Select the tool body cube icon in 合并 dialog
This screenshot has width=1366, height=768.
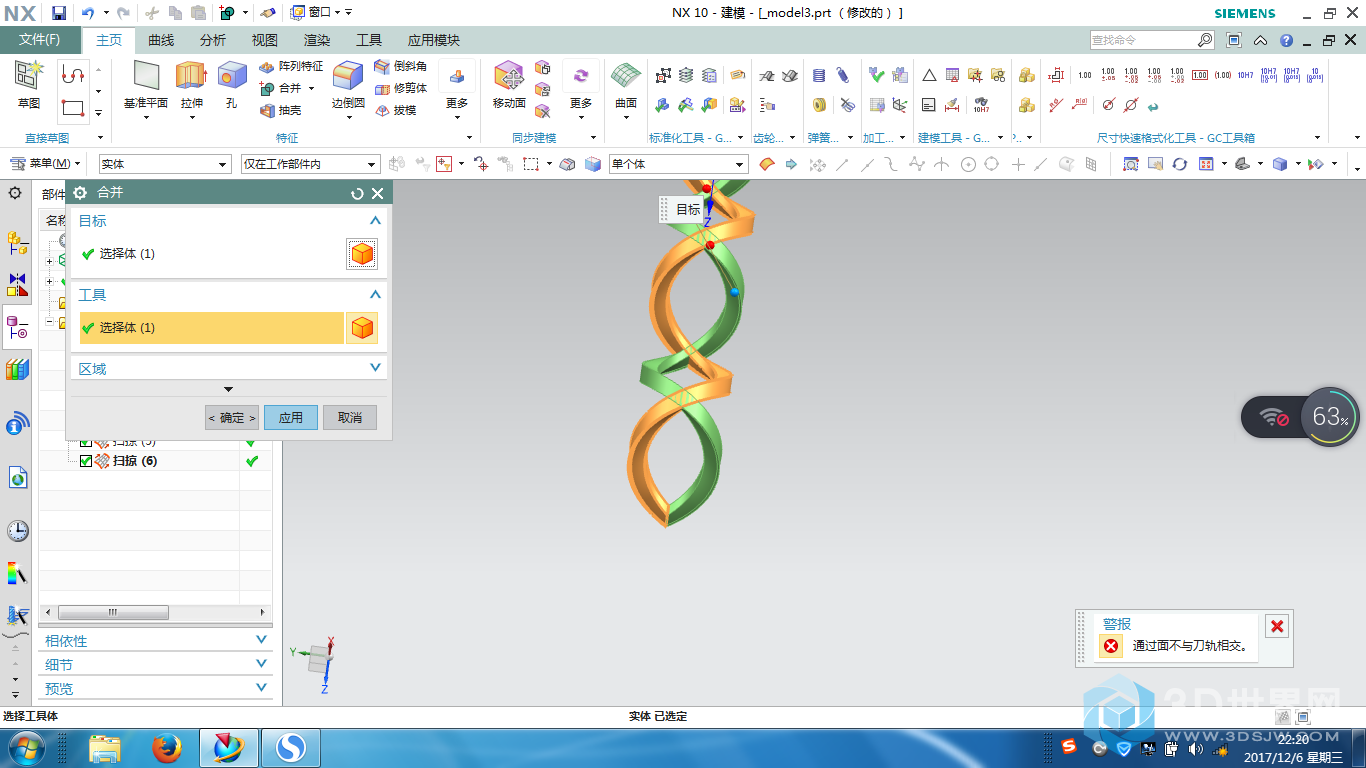pyautogui.click(x=362, y=328)
